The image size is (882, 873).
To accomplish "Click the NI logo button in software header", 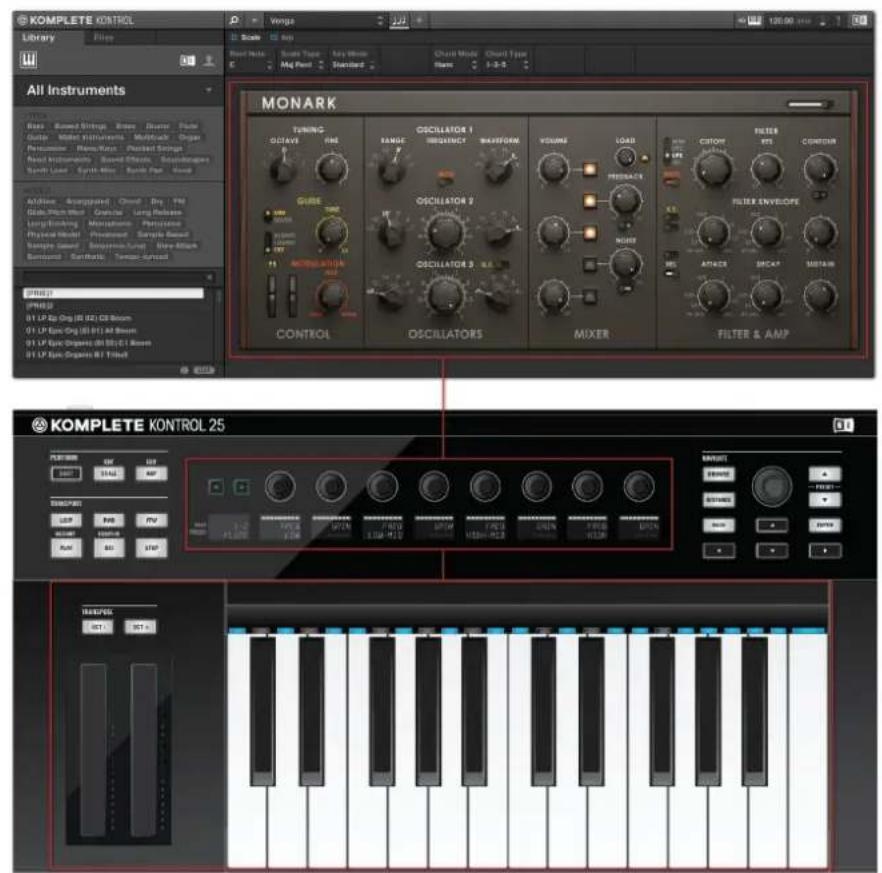I will [859, 21].
